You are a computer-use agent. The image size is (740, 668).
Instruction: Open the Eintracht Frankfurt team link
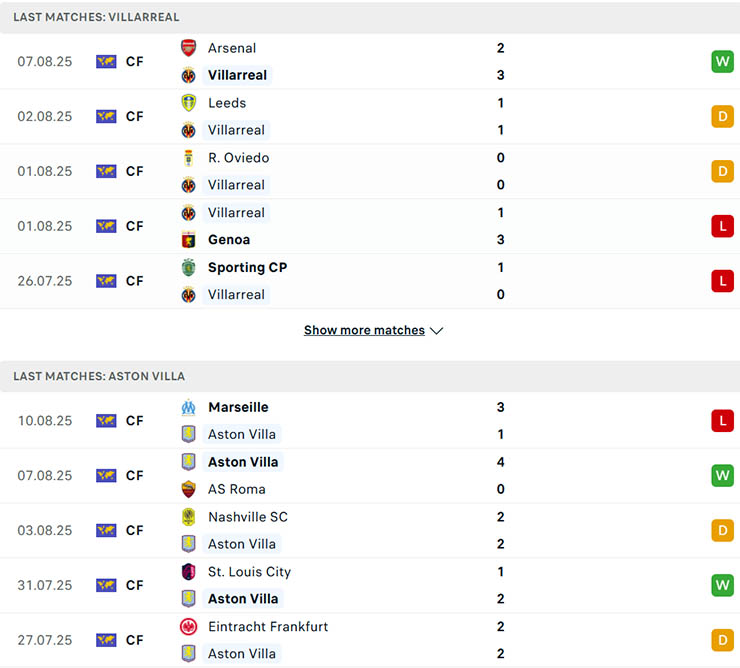268,627
